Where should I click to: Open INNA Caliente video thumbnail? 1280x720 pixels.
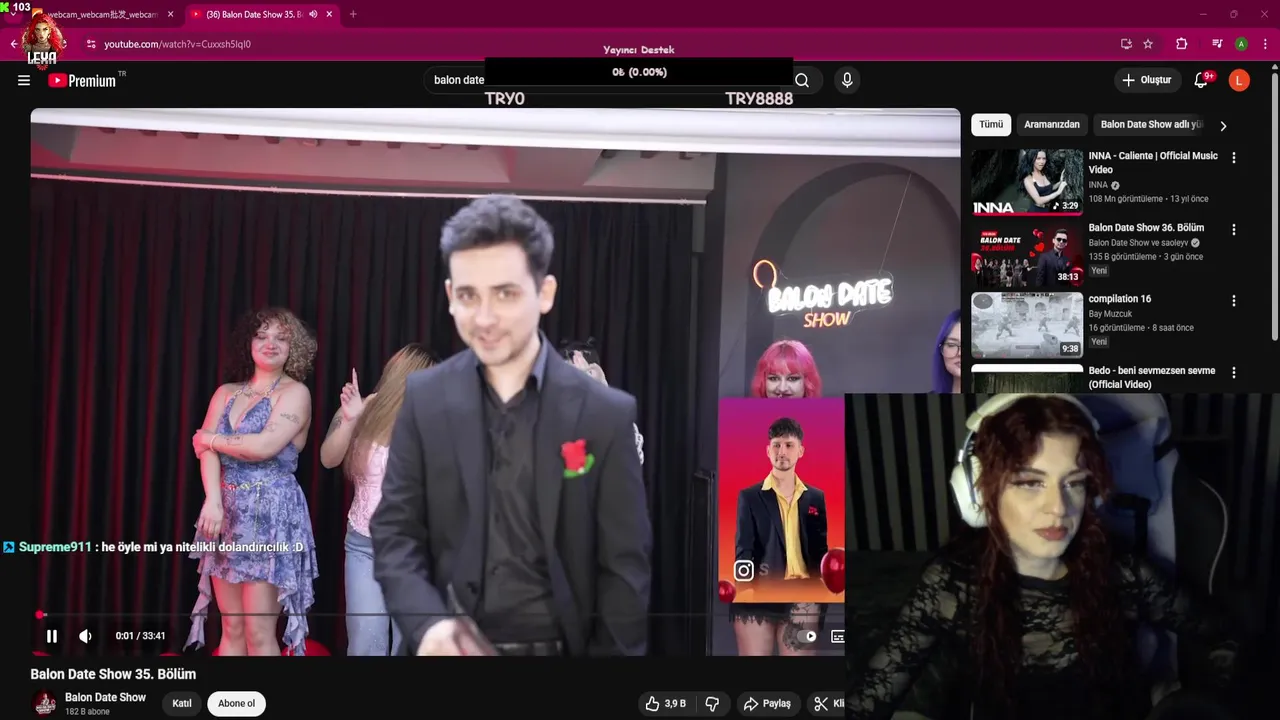pyautogui.click(x=1027, y=182)
